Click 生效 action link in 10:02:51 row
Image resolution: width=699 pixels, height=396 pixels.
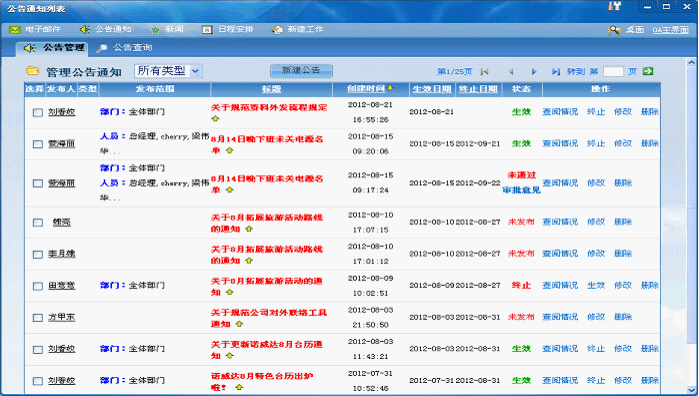(x=596, y=285)
